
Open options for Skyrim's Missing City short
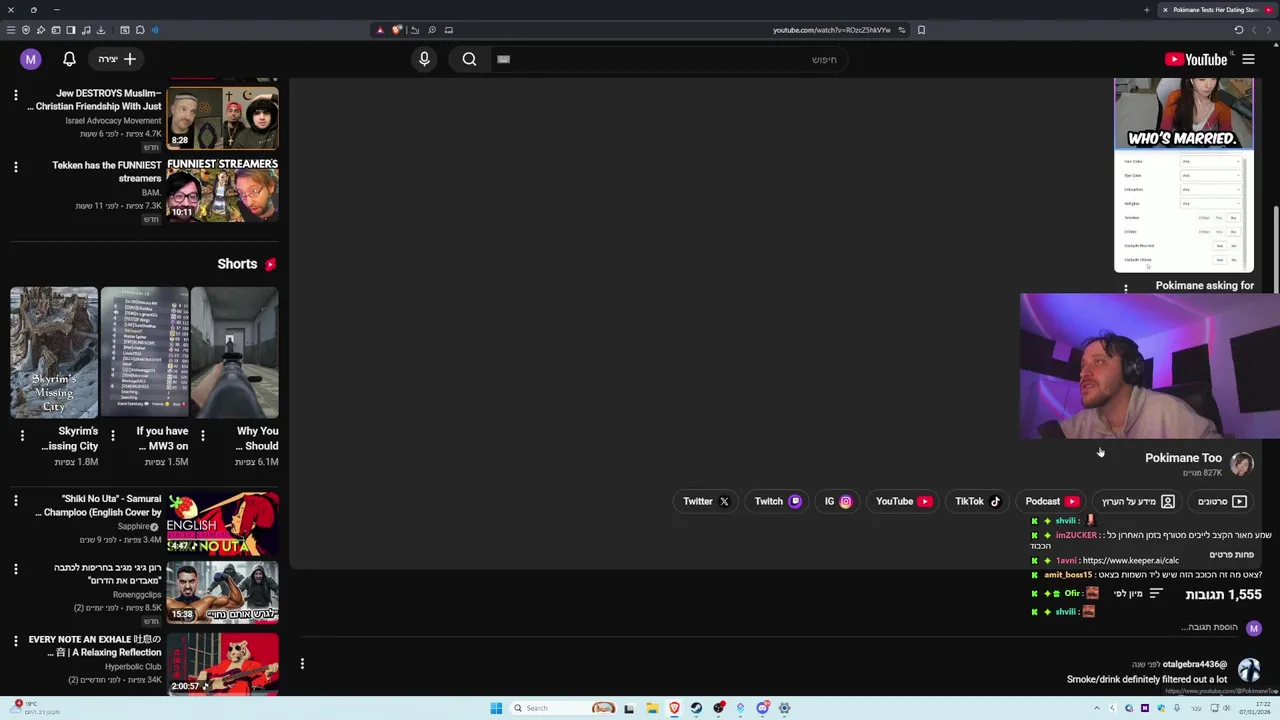tap(22, 435)
